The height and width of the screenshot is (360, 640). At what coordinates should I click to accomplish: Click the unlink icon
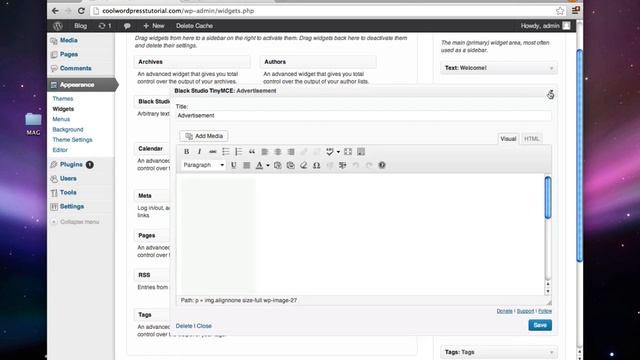(x=317, y=152)
